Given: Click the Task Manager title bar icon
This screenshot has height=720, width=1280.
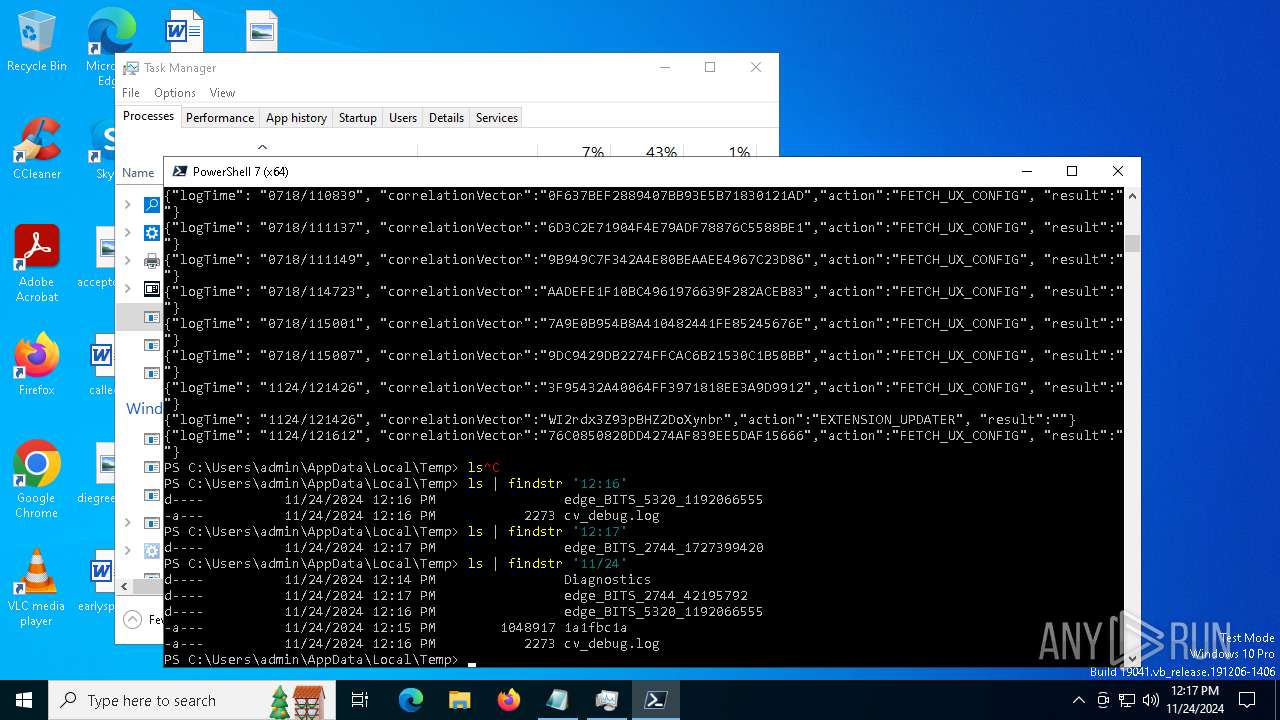Looking at the screenshot, I should (131, 68).
